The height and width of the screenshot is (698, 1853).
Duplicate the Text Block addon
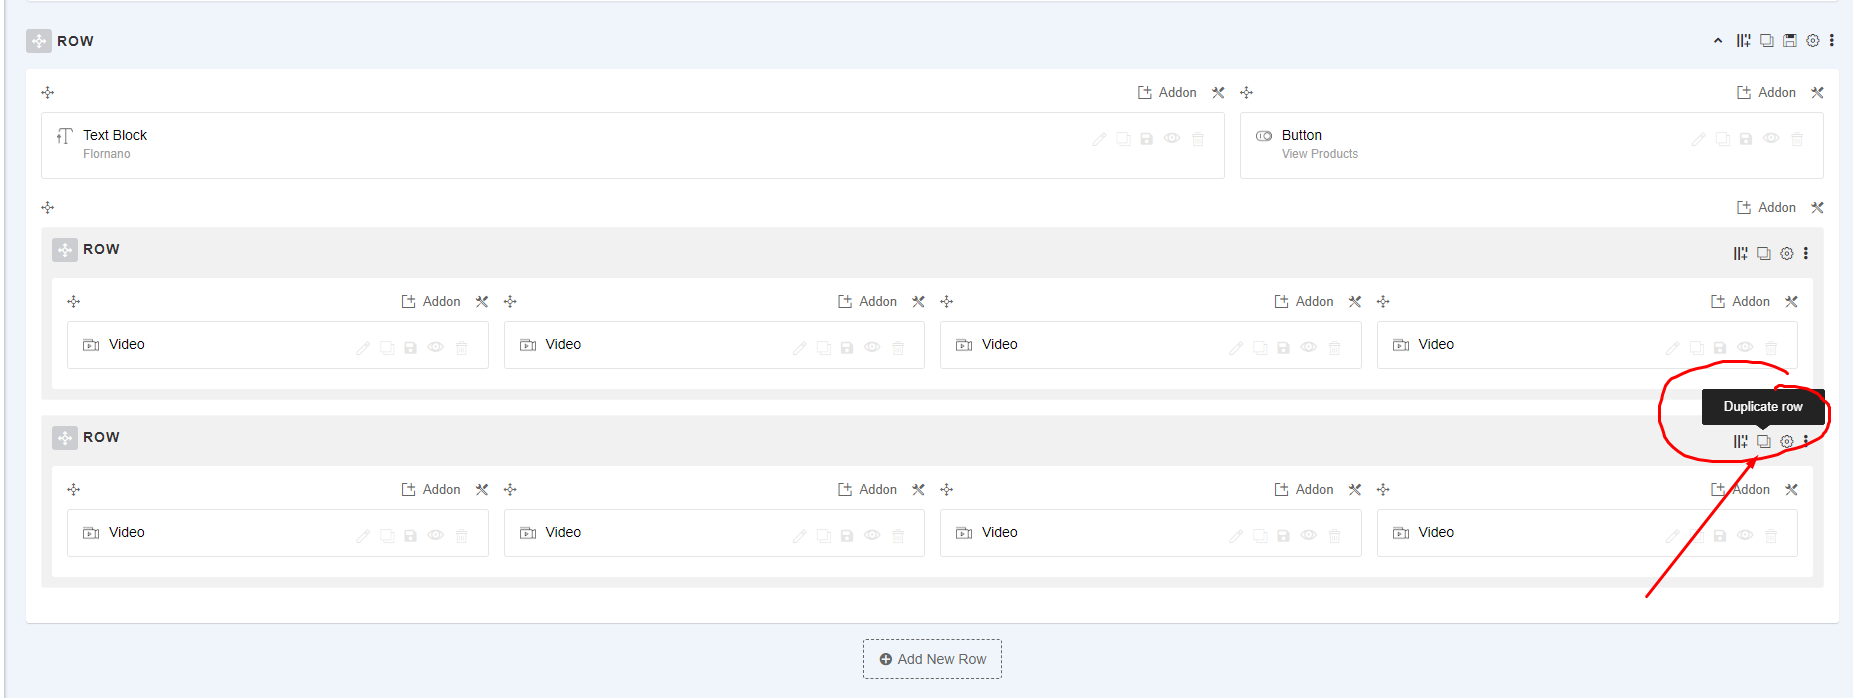pyautogui.click(x=1124, y=139)
